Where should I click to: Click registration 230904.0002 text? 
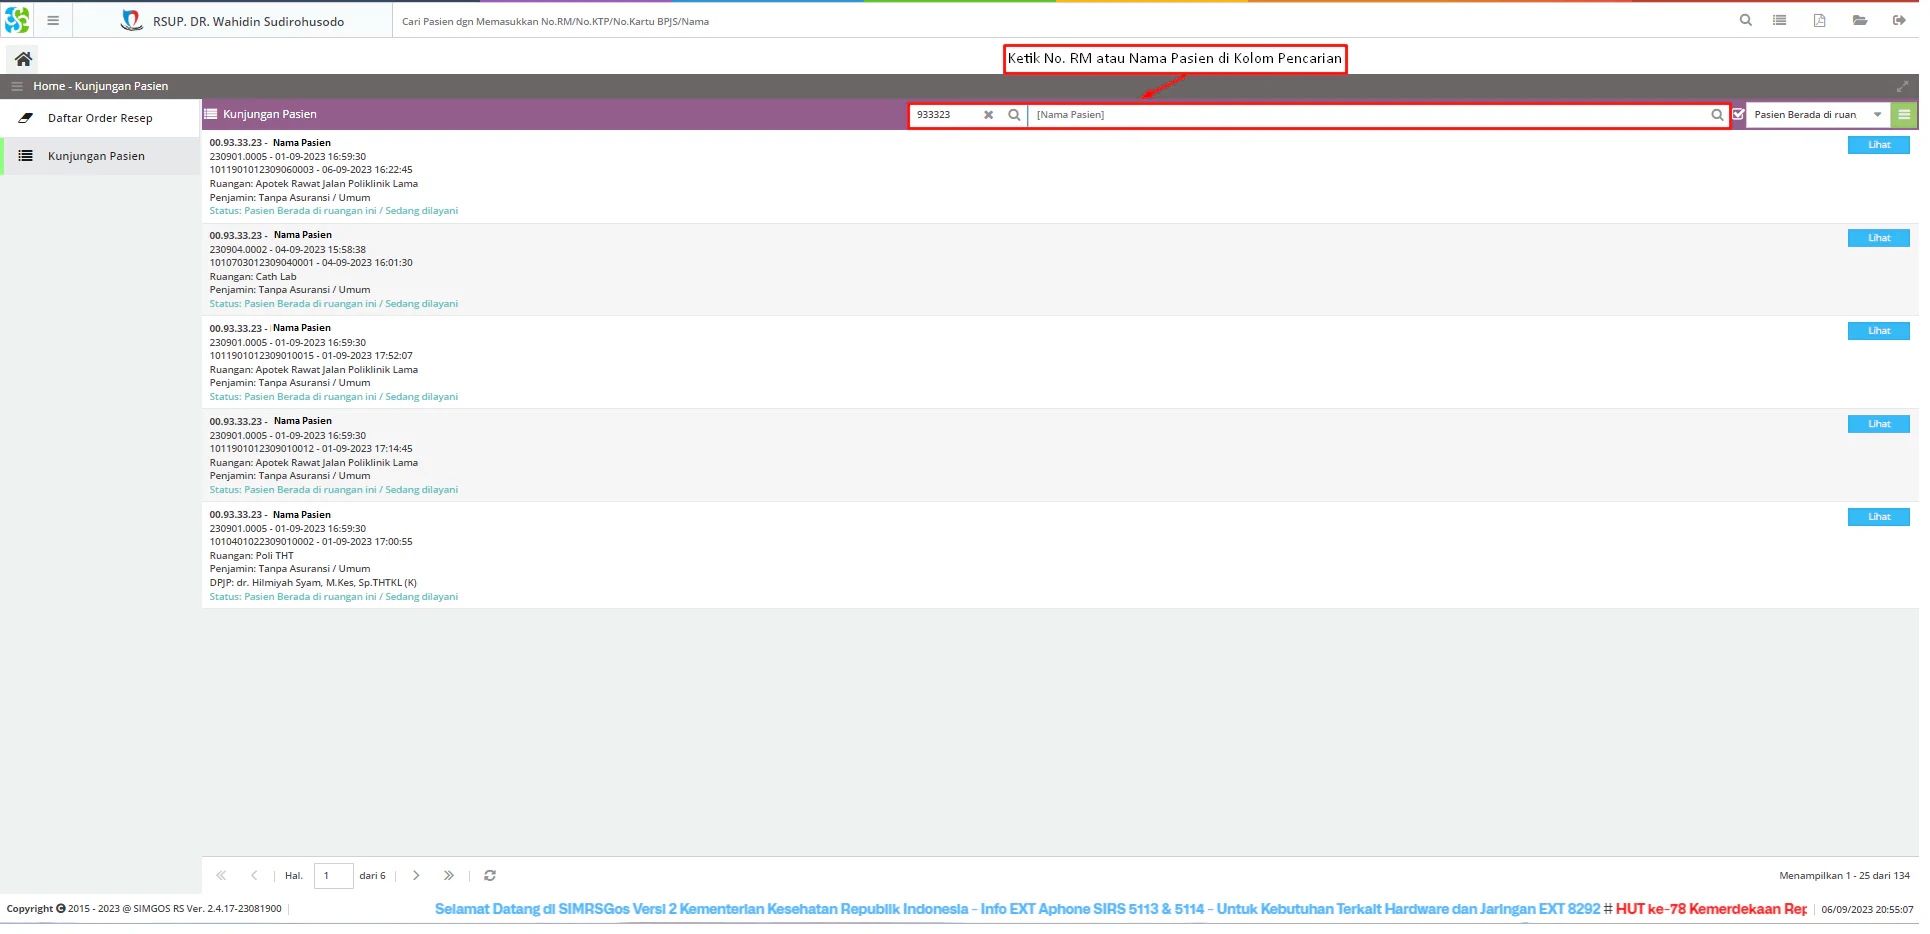pyautogui.click(x=238, y=250)
